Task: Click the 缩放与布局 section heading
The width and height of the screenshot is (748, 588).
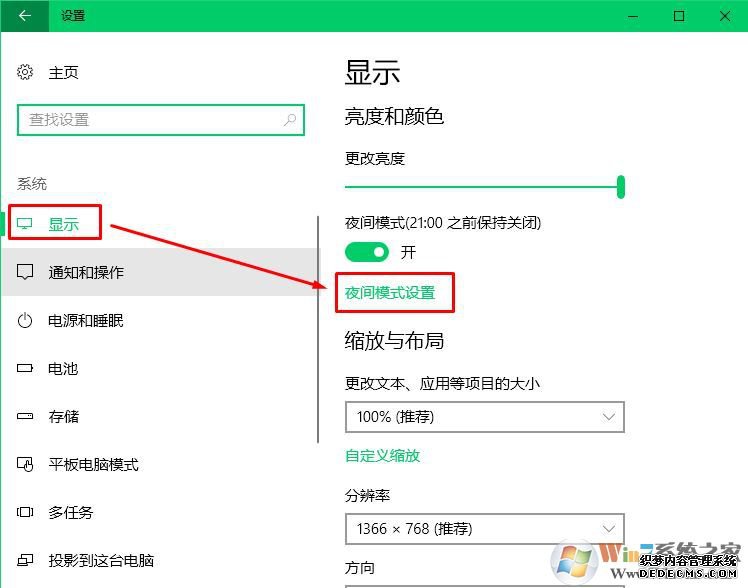Action: (395, 340)
